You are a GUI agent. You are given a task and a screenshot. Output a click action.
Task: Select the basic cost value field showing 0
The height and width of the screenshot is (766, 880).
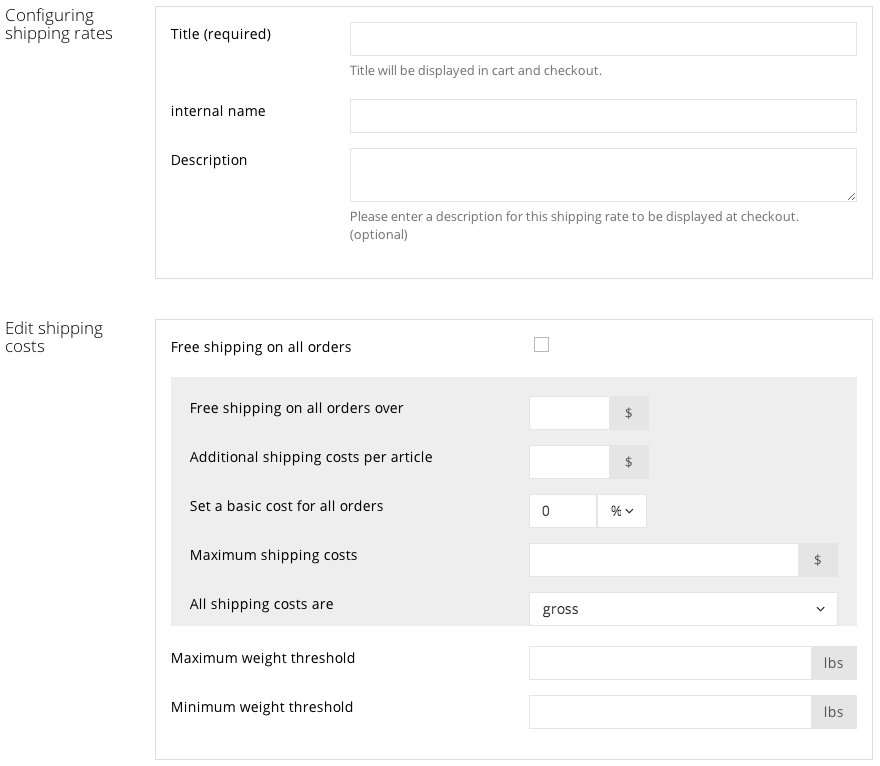tap(563, 511)
